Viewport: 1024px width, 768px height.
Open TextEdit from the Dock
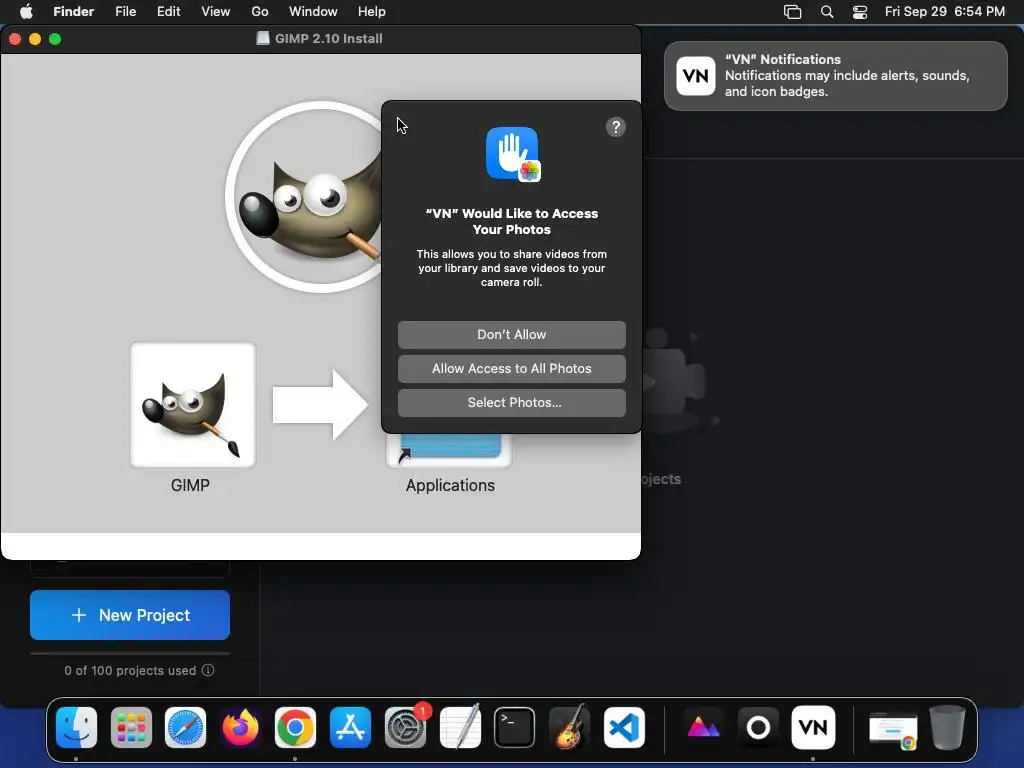click(460, 726)
